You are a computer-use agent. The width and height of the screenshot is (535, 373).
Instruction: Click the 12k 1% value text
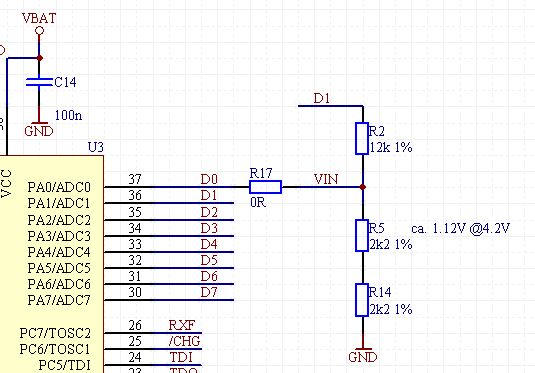coord(391,147)
